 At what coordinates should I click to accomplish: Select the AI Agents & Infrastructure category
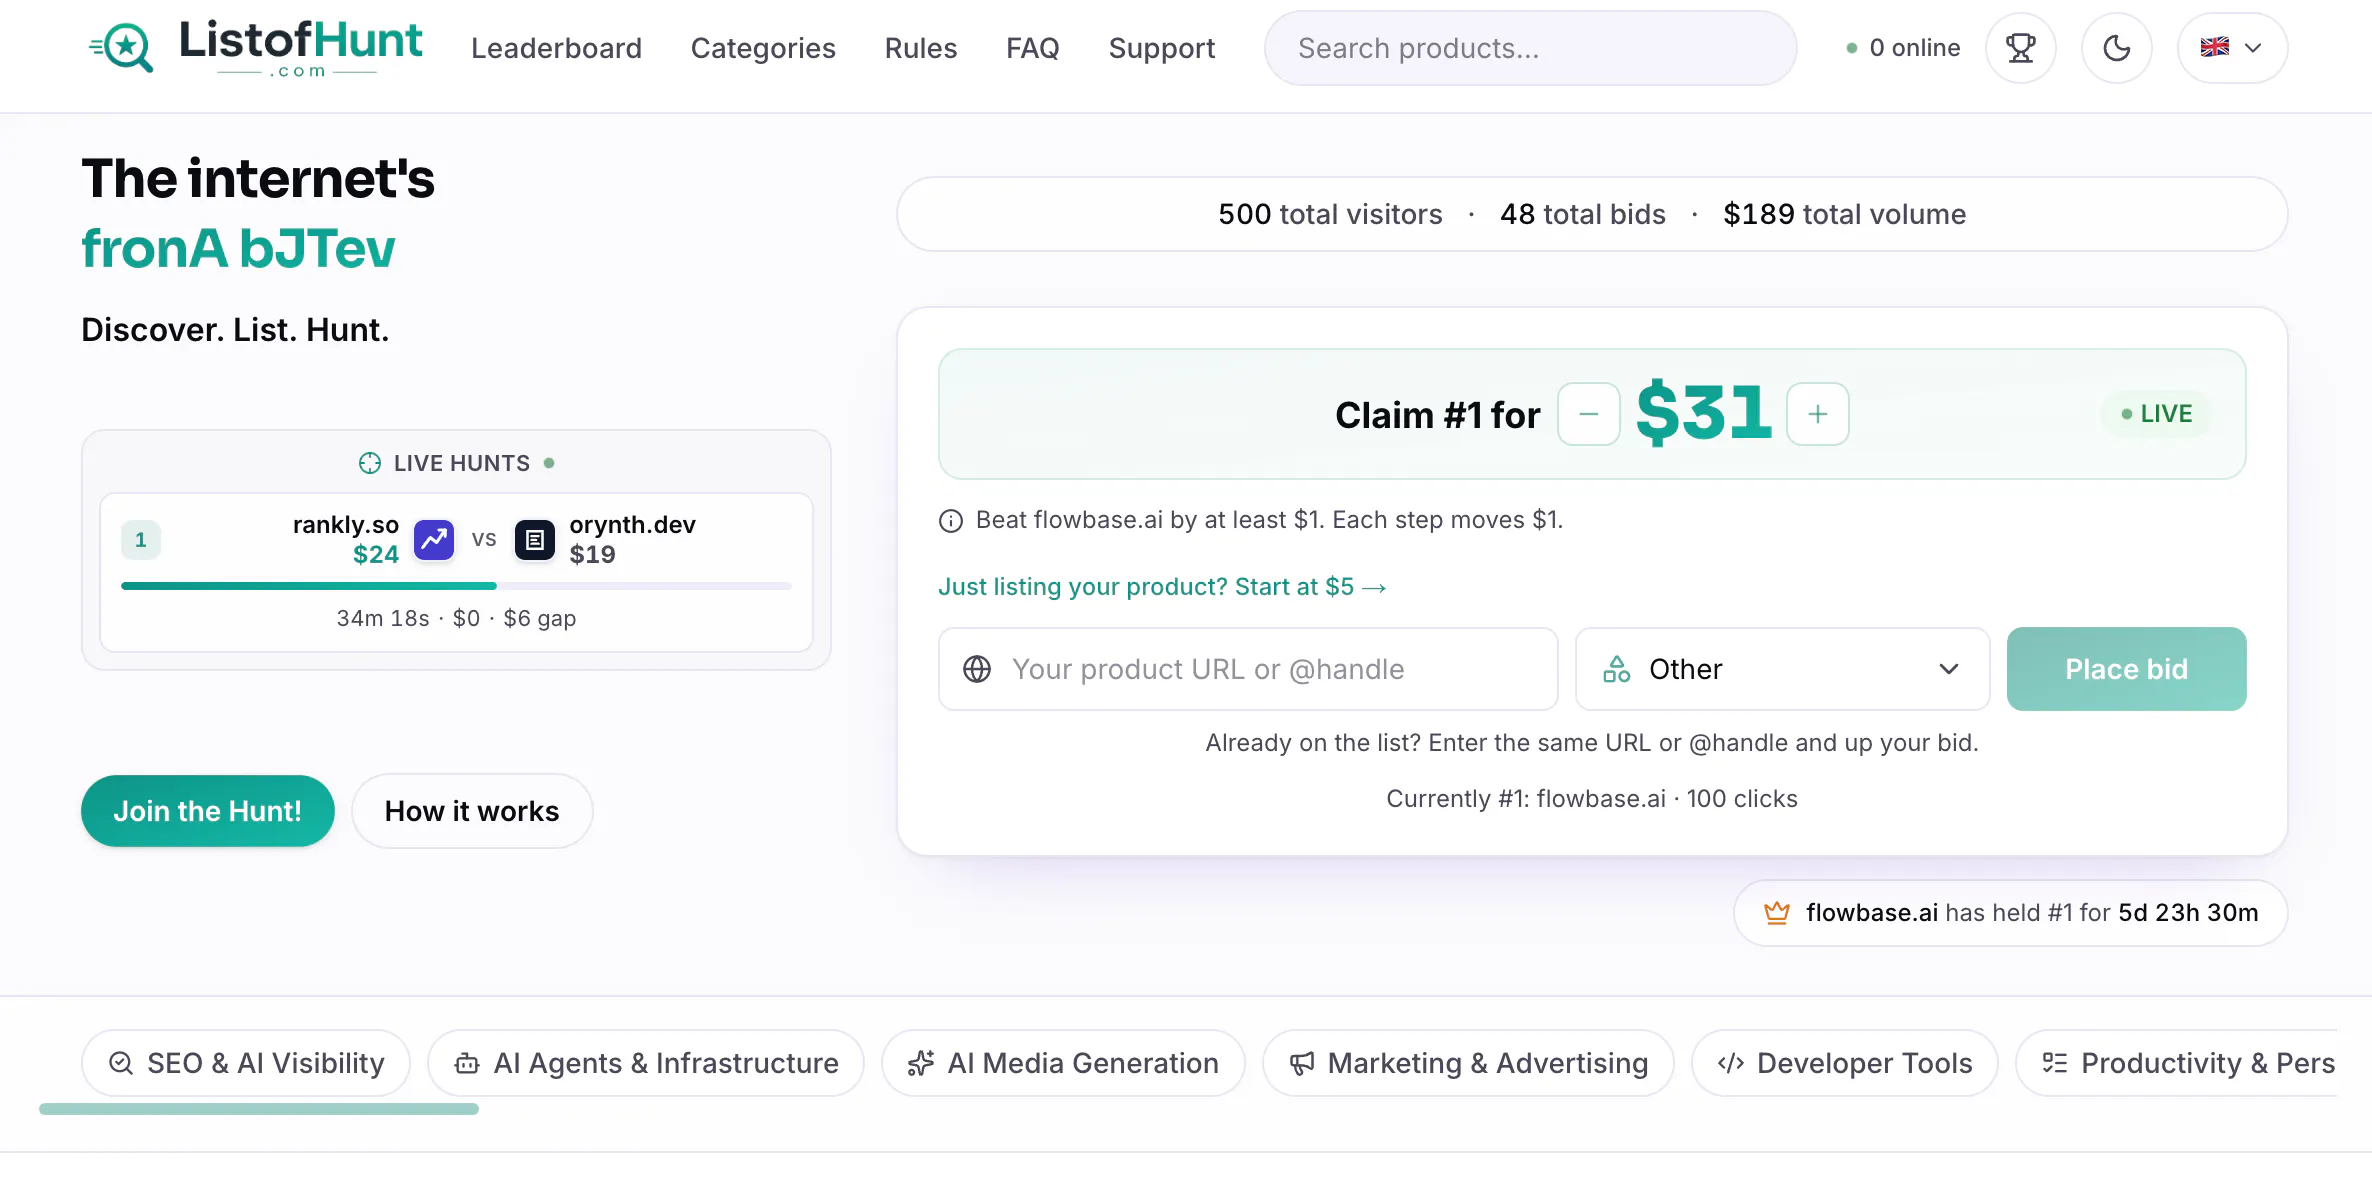tap(646, 1063)
